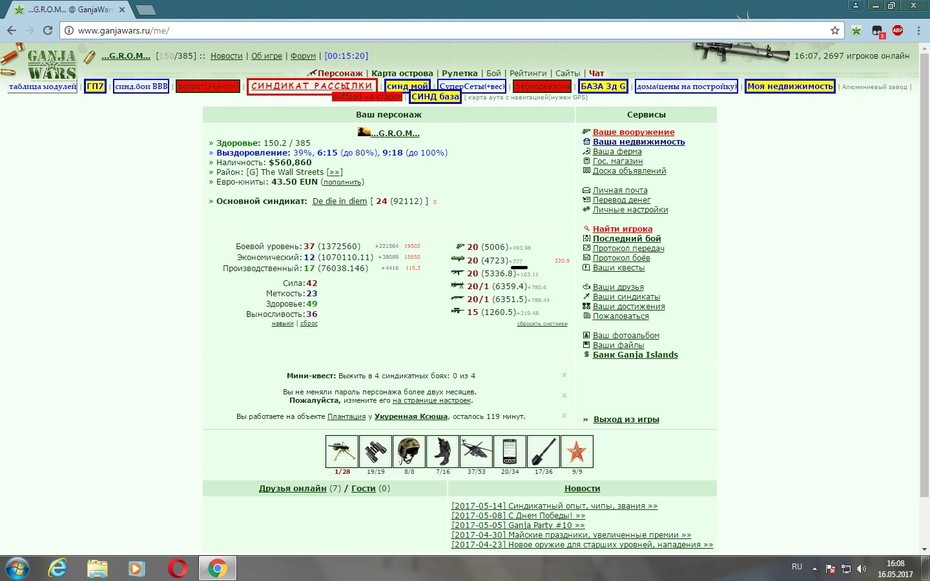This screenshot has height=581, width=930.
Task: Open Плантация object link
Action: [x=346, y=416]
